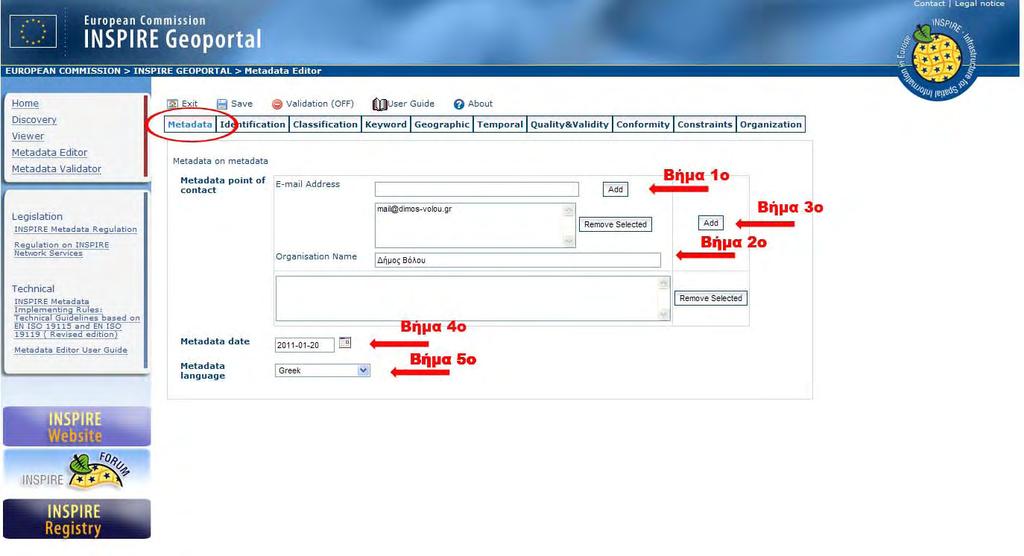Open the Geographic tab
The width and height of the screenshot is (1024, 556).
(x=441, y=124)
